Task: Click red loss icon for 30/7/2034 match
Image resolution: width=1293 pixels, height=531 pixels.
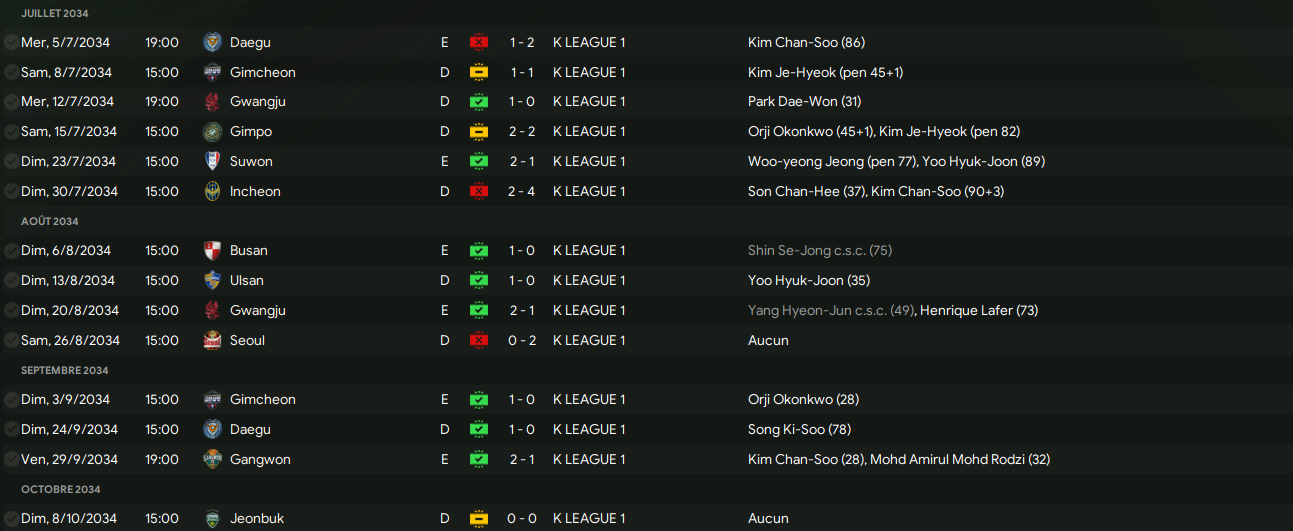Action: click(x=479, y=191)
